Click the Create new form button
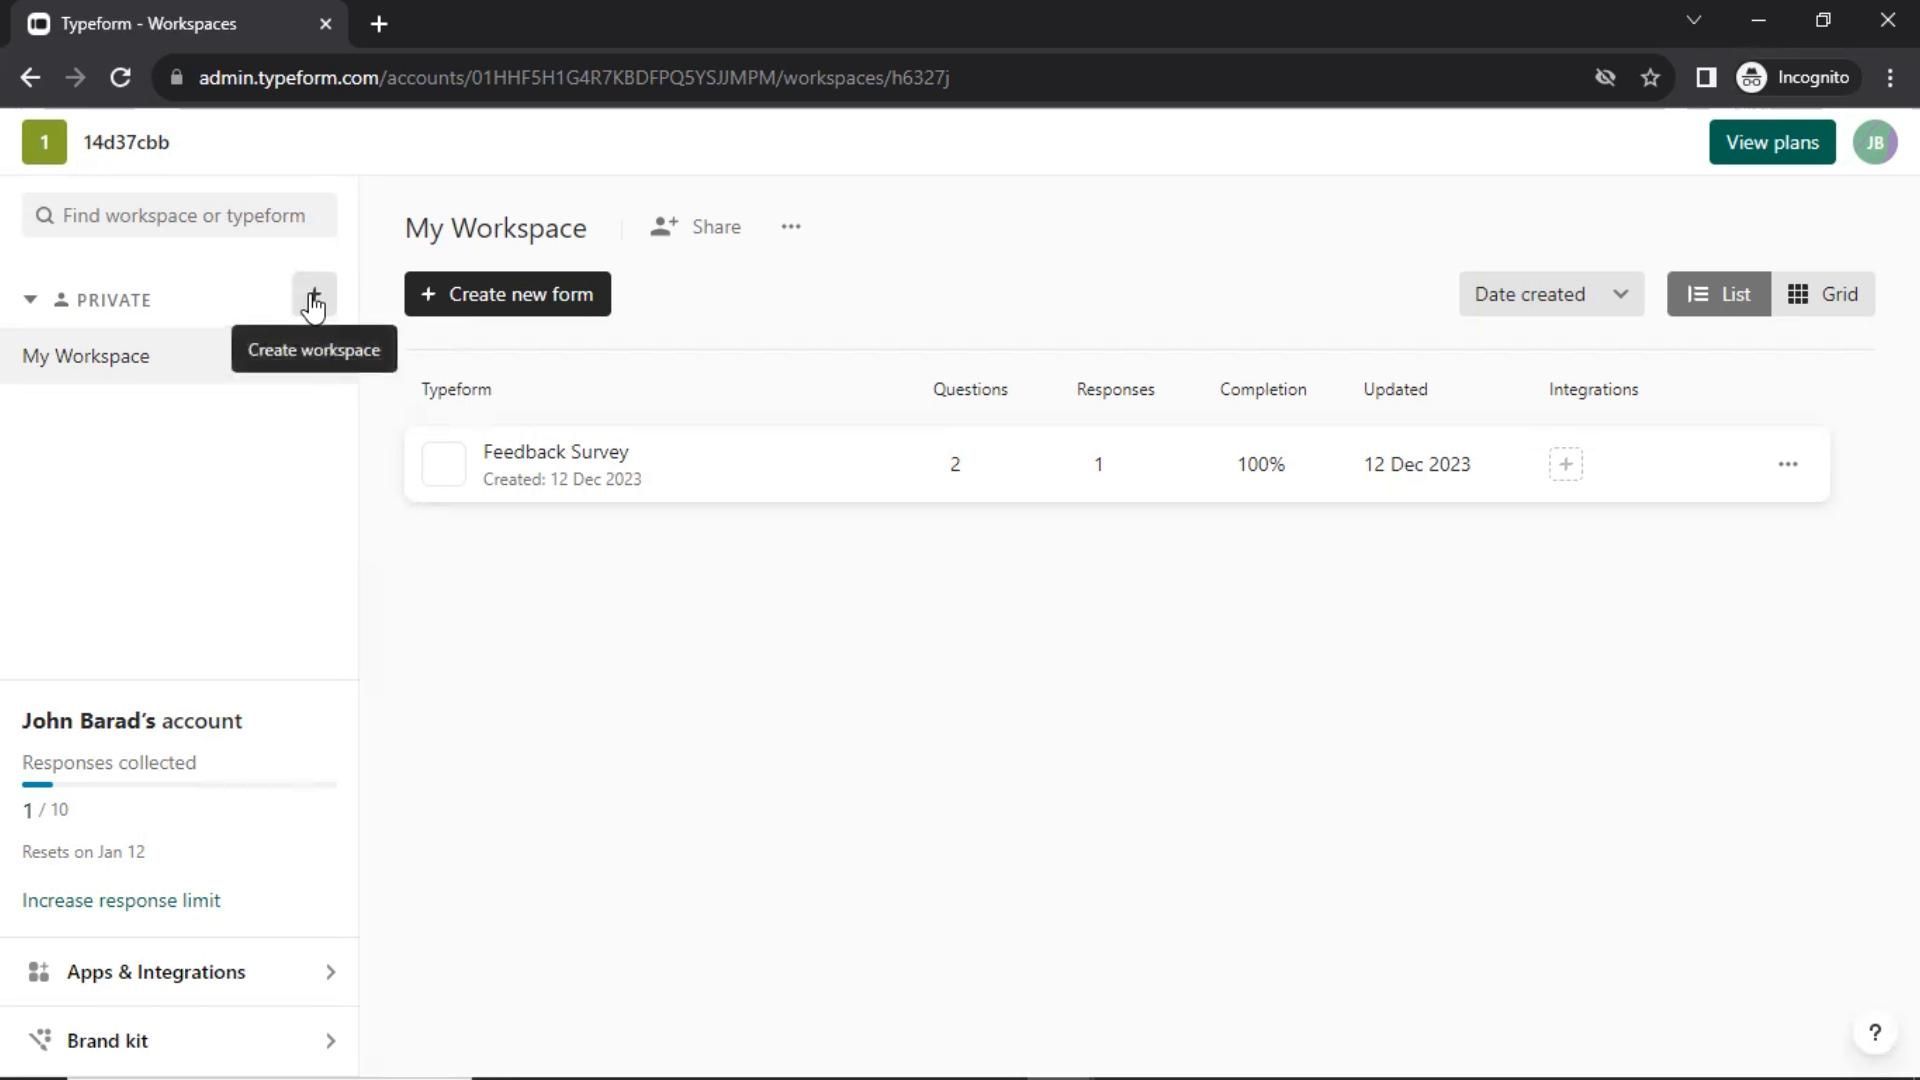The image size is (1920, 1080). (507, 295)
